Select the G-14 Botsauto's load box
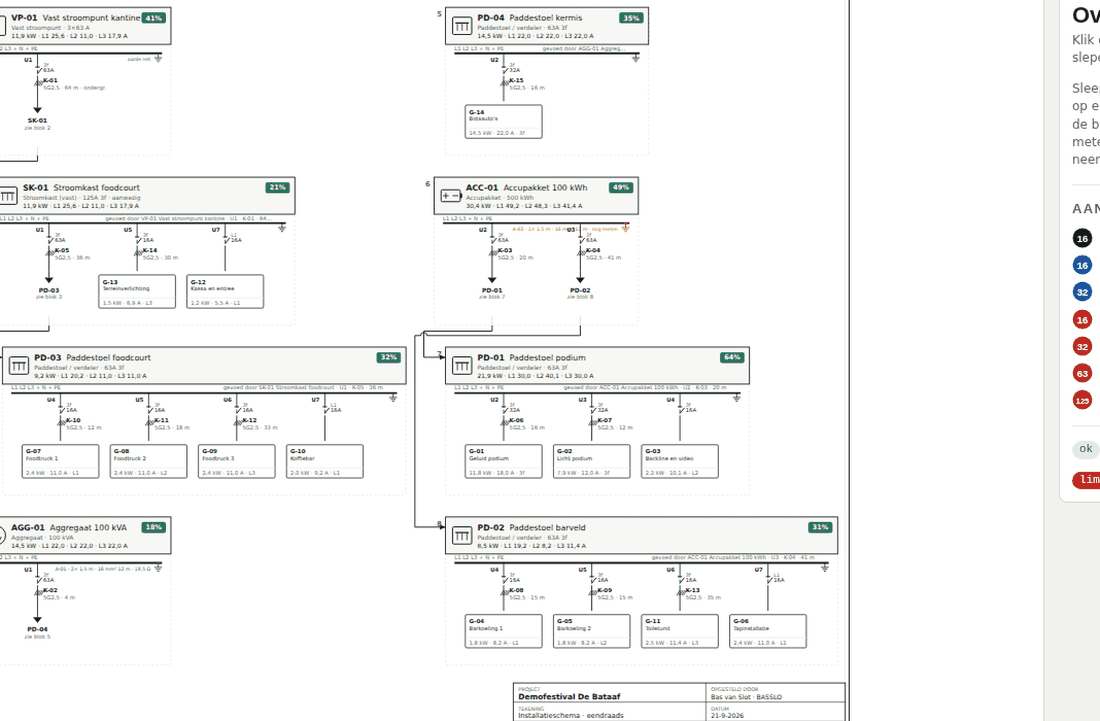This screenshot has height=721, width=1100. tap(504, 122)
